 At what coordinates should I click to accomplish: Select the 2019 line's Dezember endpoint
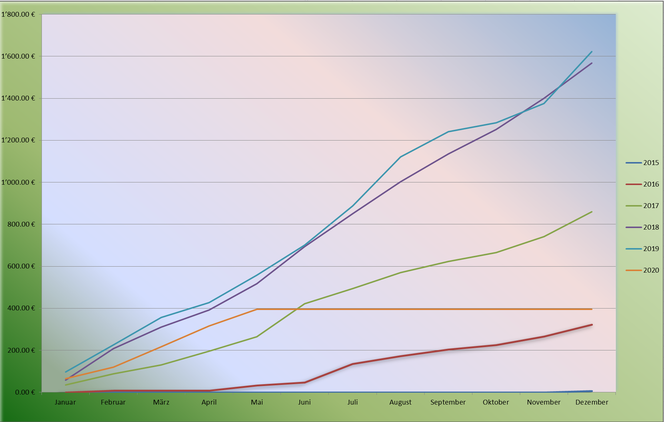592,52
